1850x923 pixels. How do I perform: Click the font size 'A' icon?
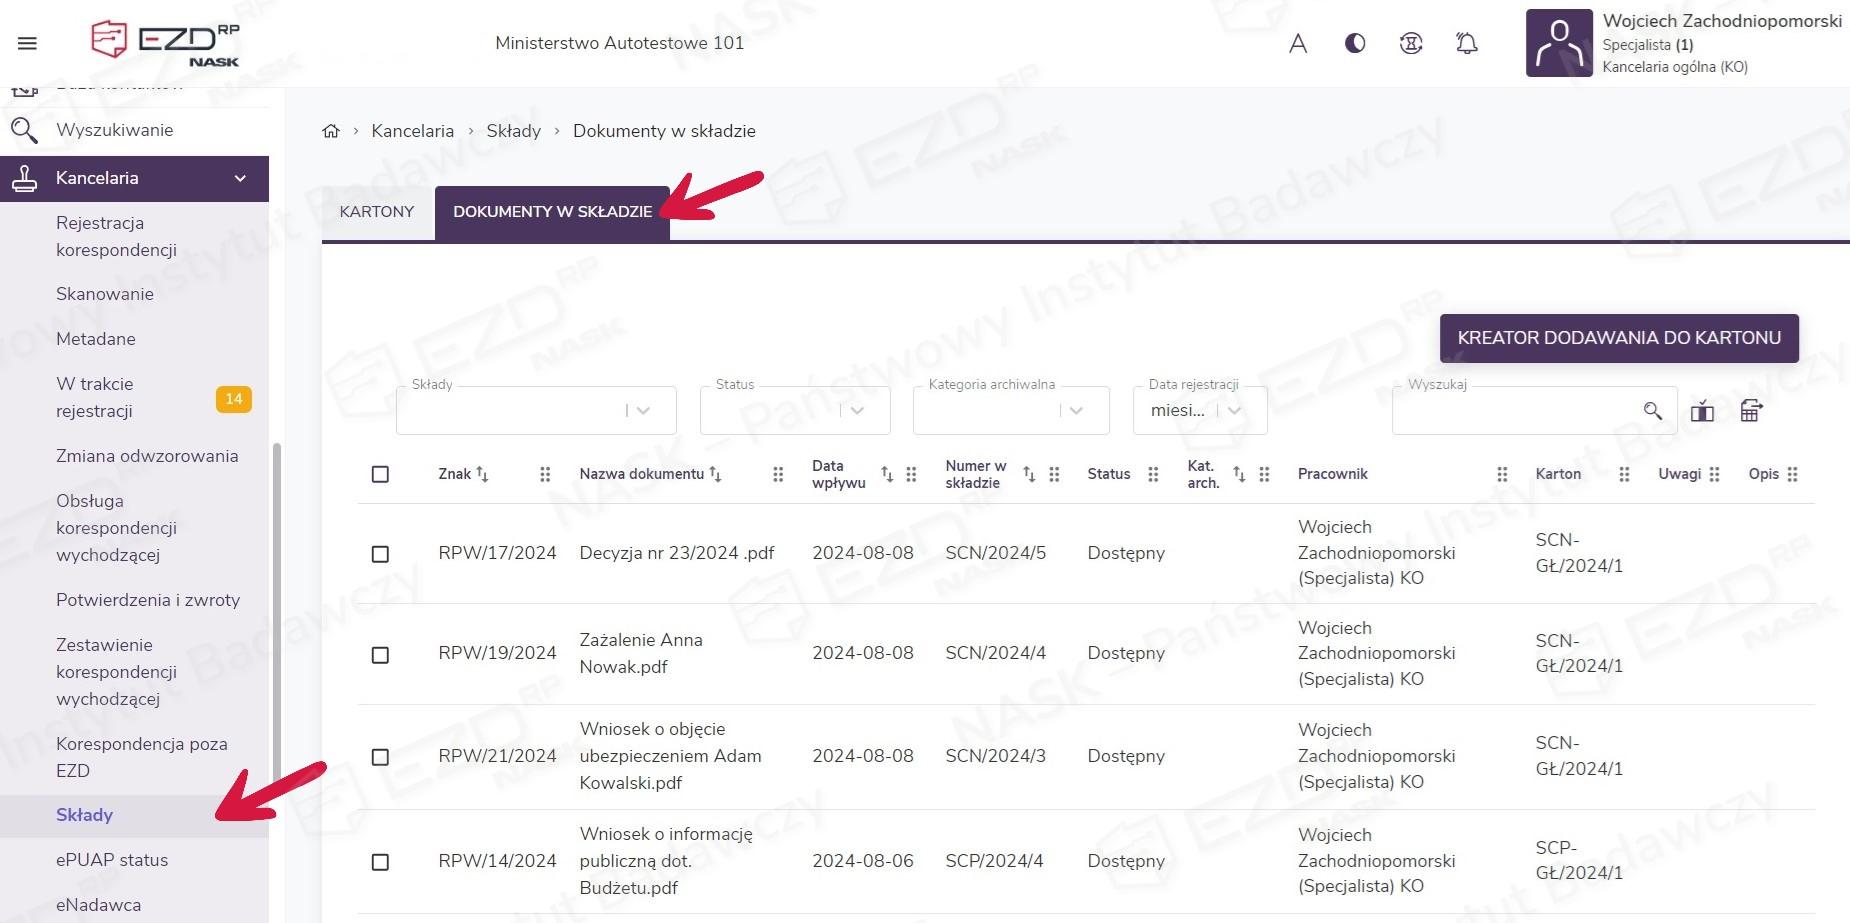(x=1298, y=43)
